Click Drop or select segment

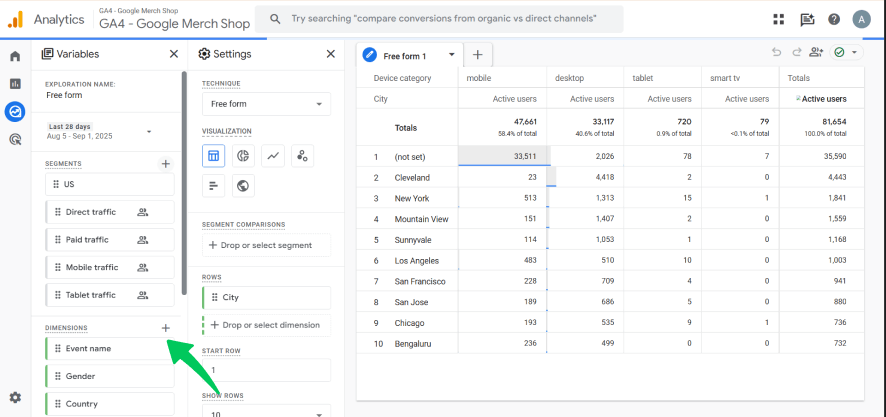pos(266,245)
